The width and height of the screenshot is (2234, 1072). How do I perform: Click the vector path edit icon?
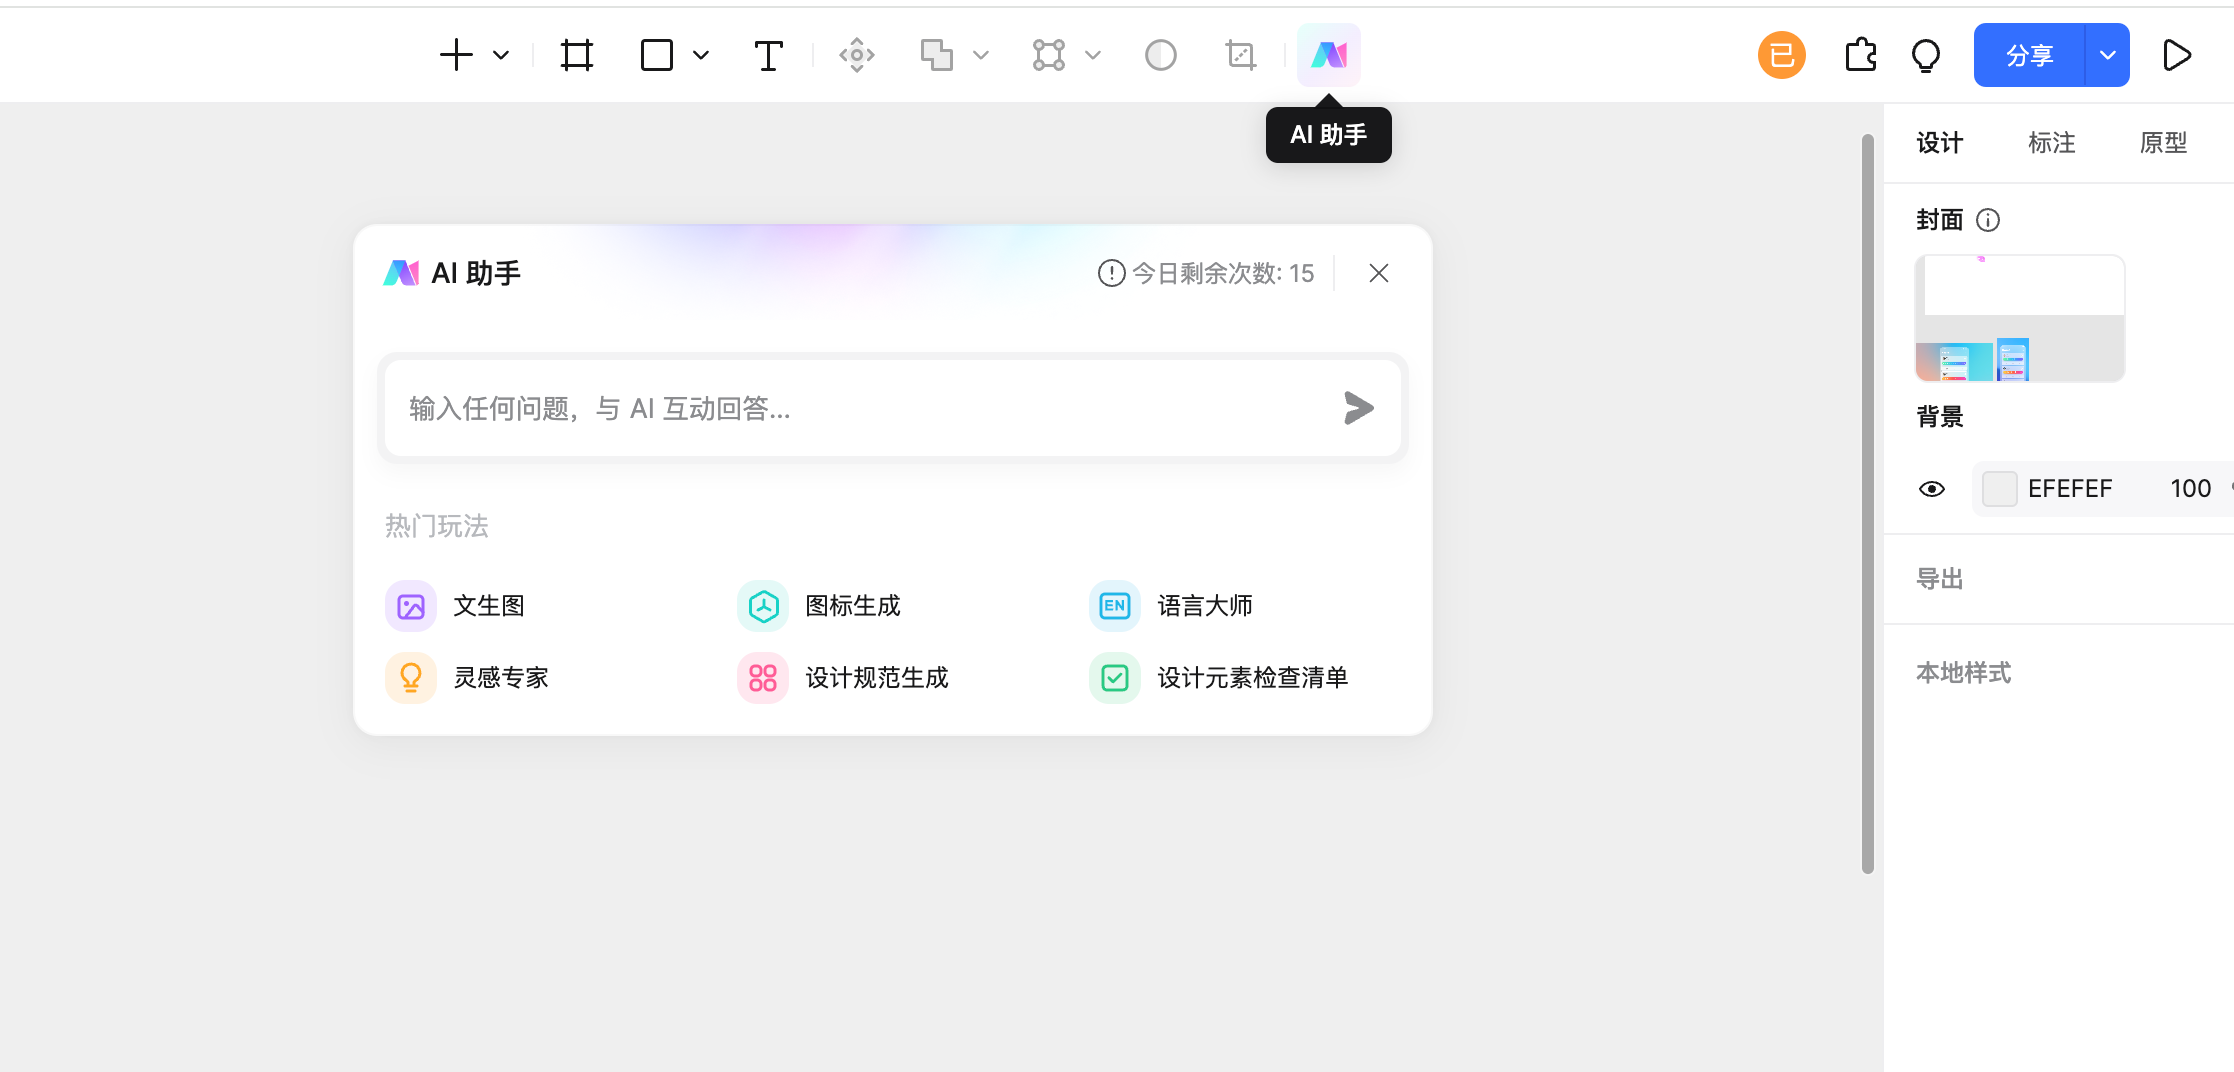click(1049, 55)
